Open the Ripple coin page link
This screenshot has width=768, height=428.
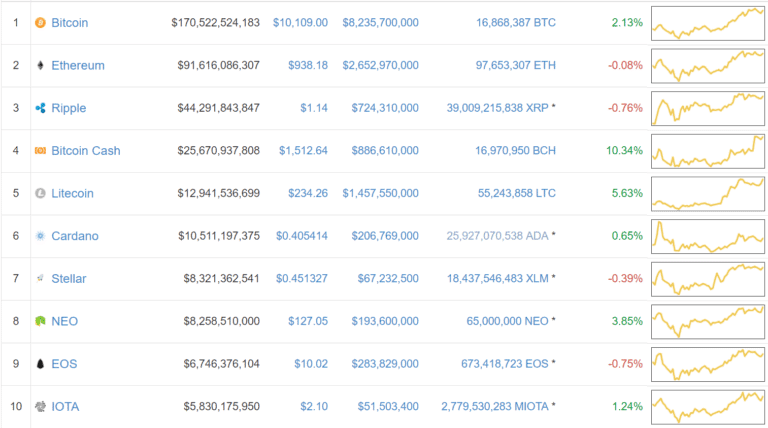(69, 108)
